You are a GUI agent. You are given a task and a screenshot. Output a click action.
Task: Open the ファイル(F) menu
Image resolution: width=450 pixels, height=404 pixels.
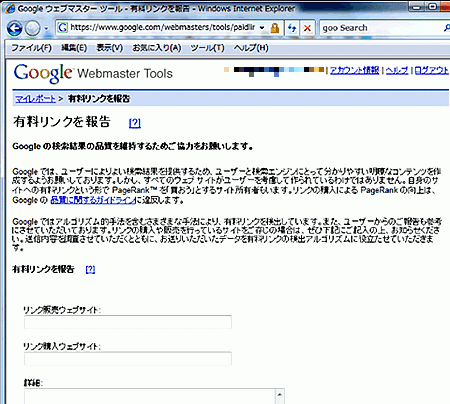click(32, 48)
